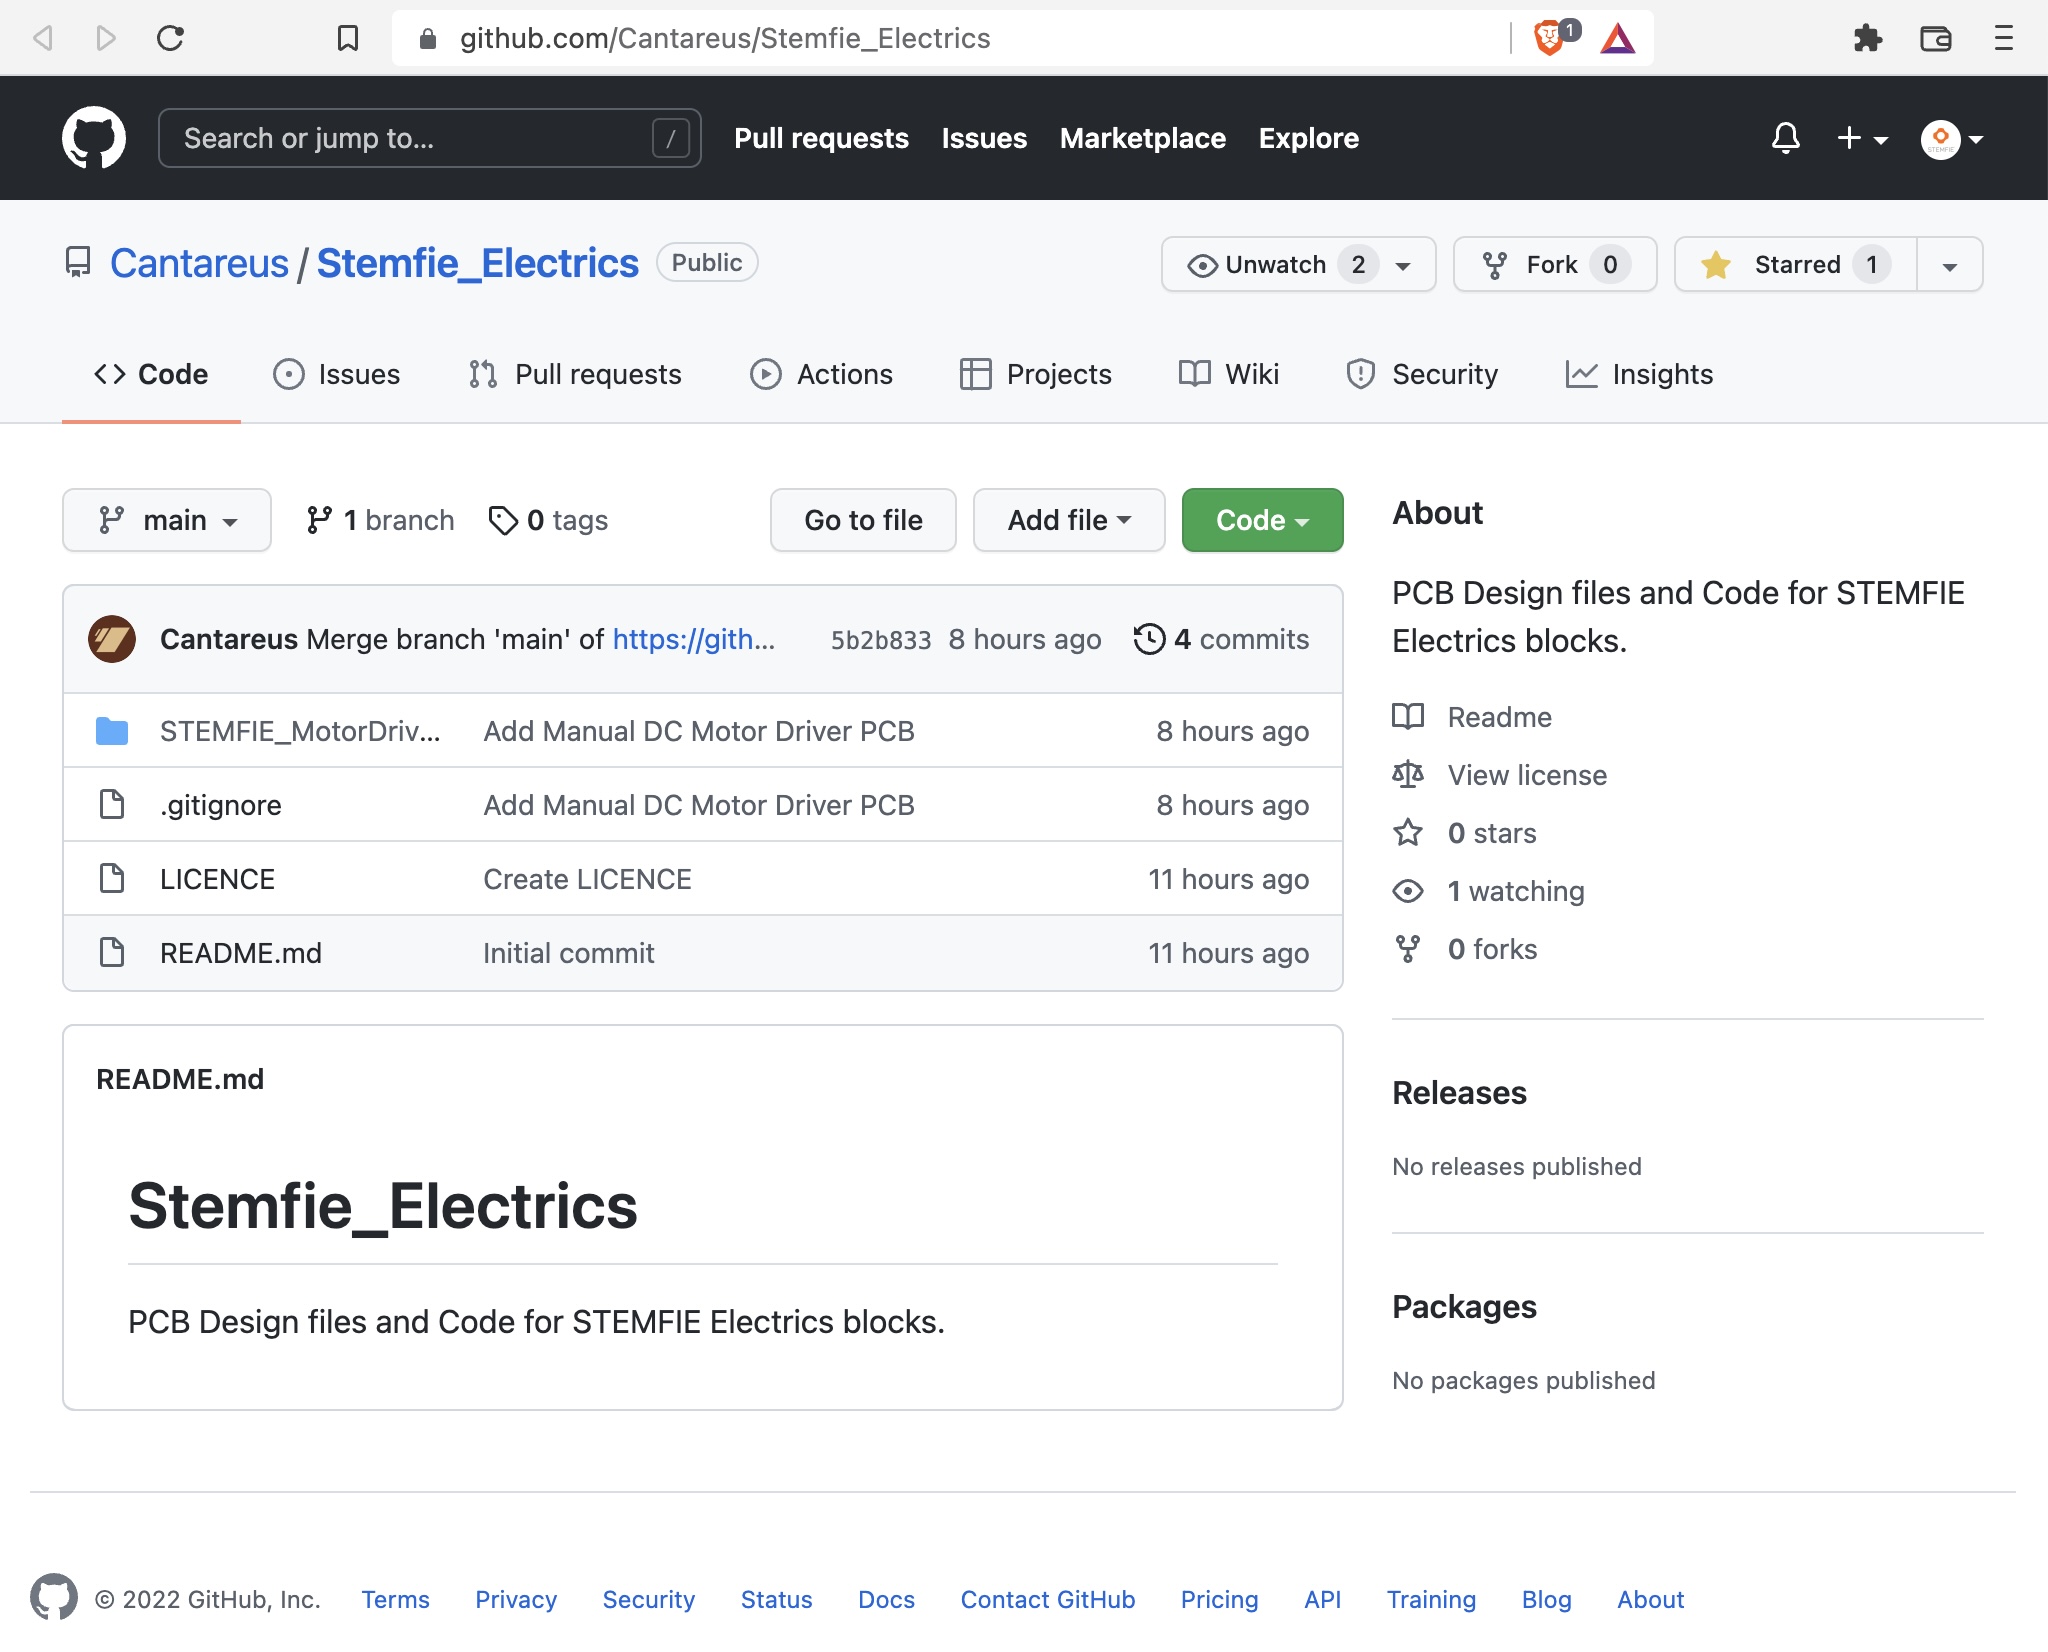Click the GitHub Octocat logo in header

tap(94, 138)
